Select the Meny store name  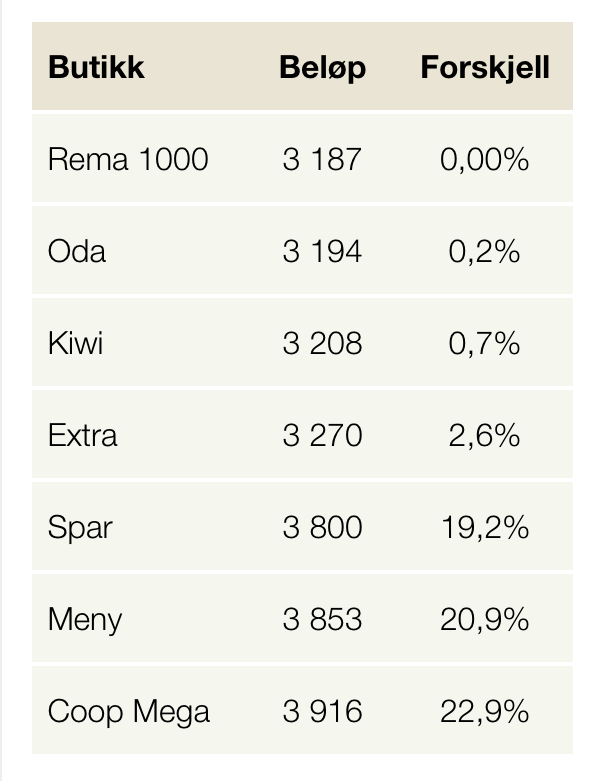(x=85, y=620)
